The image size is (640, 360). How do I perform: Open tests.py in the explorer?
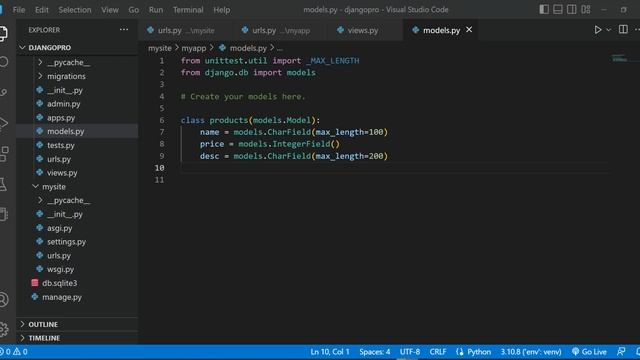pos(78,145)
